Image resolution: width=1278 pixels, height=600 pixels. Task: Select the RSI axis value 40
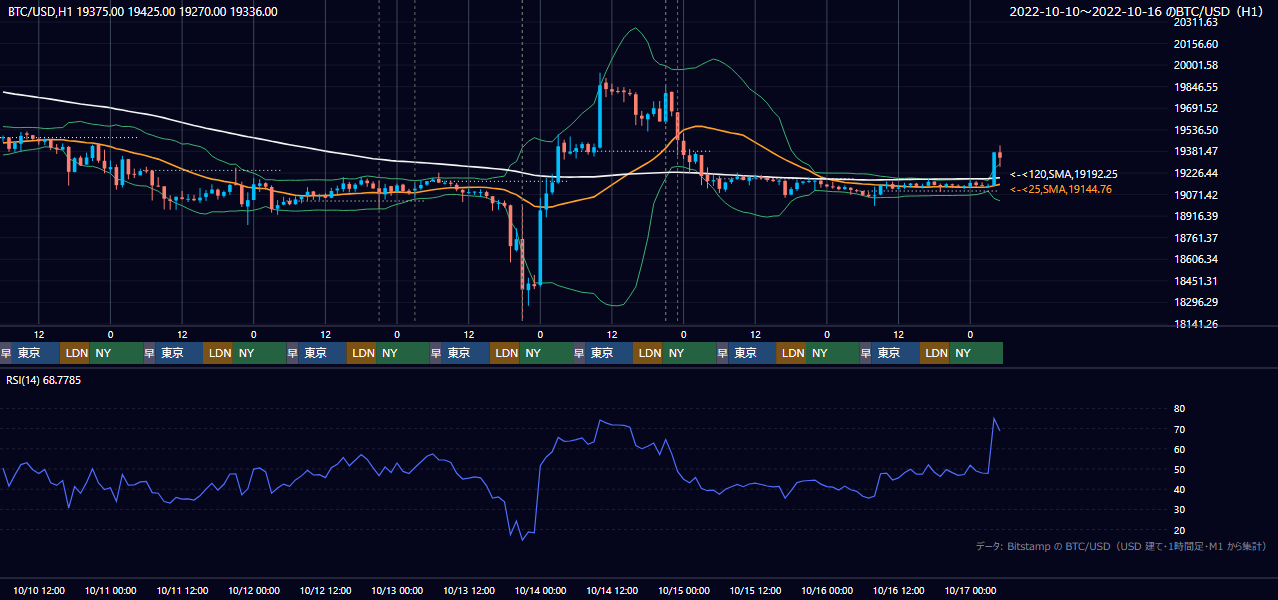pyautogui.click(x=1179, y=489)
